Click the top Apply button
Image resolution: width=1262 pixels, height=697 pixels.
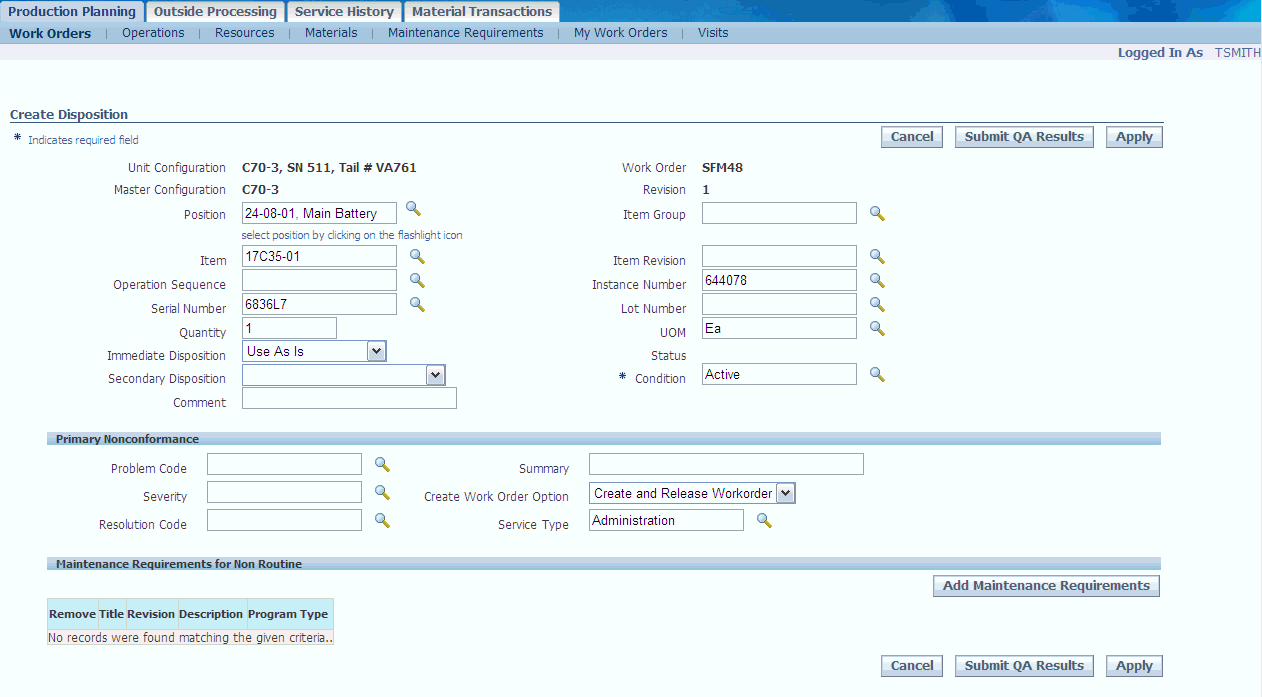pos(1134,137)
